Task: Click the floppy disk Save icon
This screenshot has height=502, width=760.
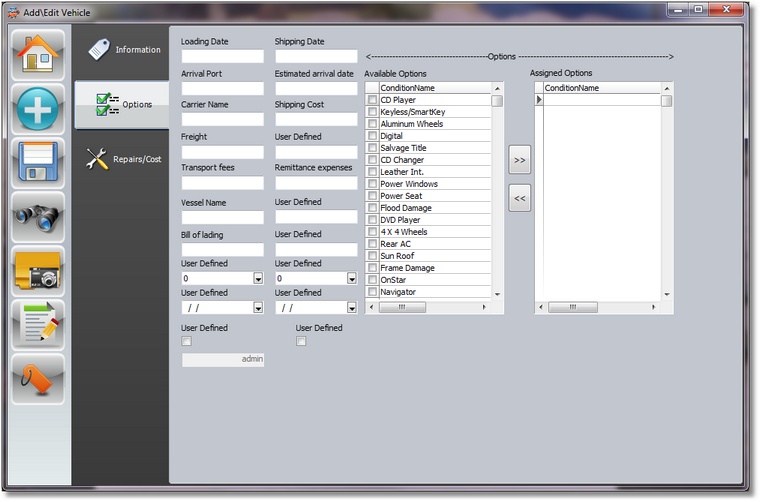Action: pos(39,163)
